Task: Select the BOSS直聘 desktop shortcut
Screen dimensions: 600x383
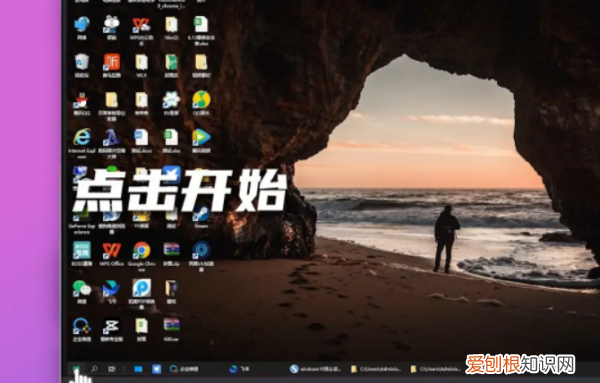Action: tap(82, 253)
